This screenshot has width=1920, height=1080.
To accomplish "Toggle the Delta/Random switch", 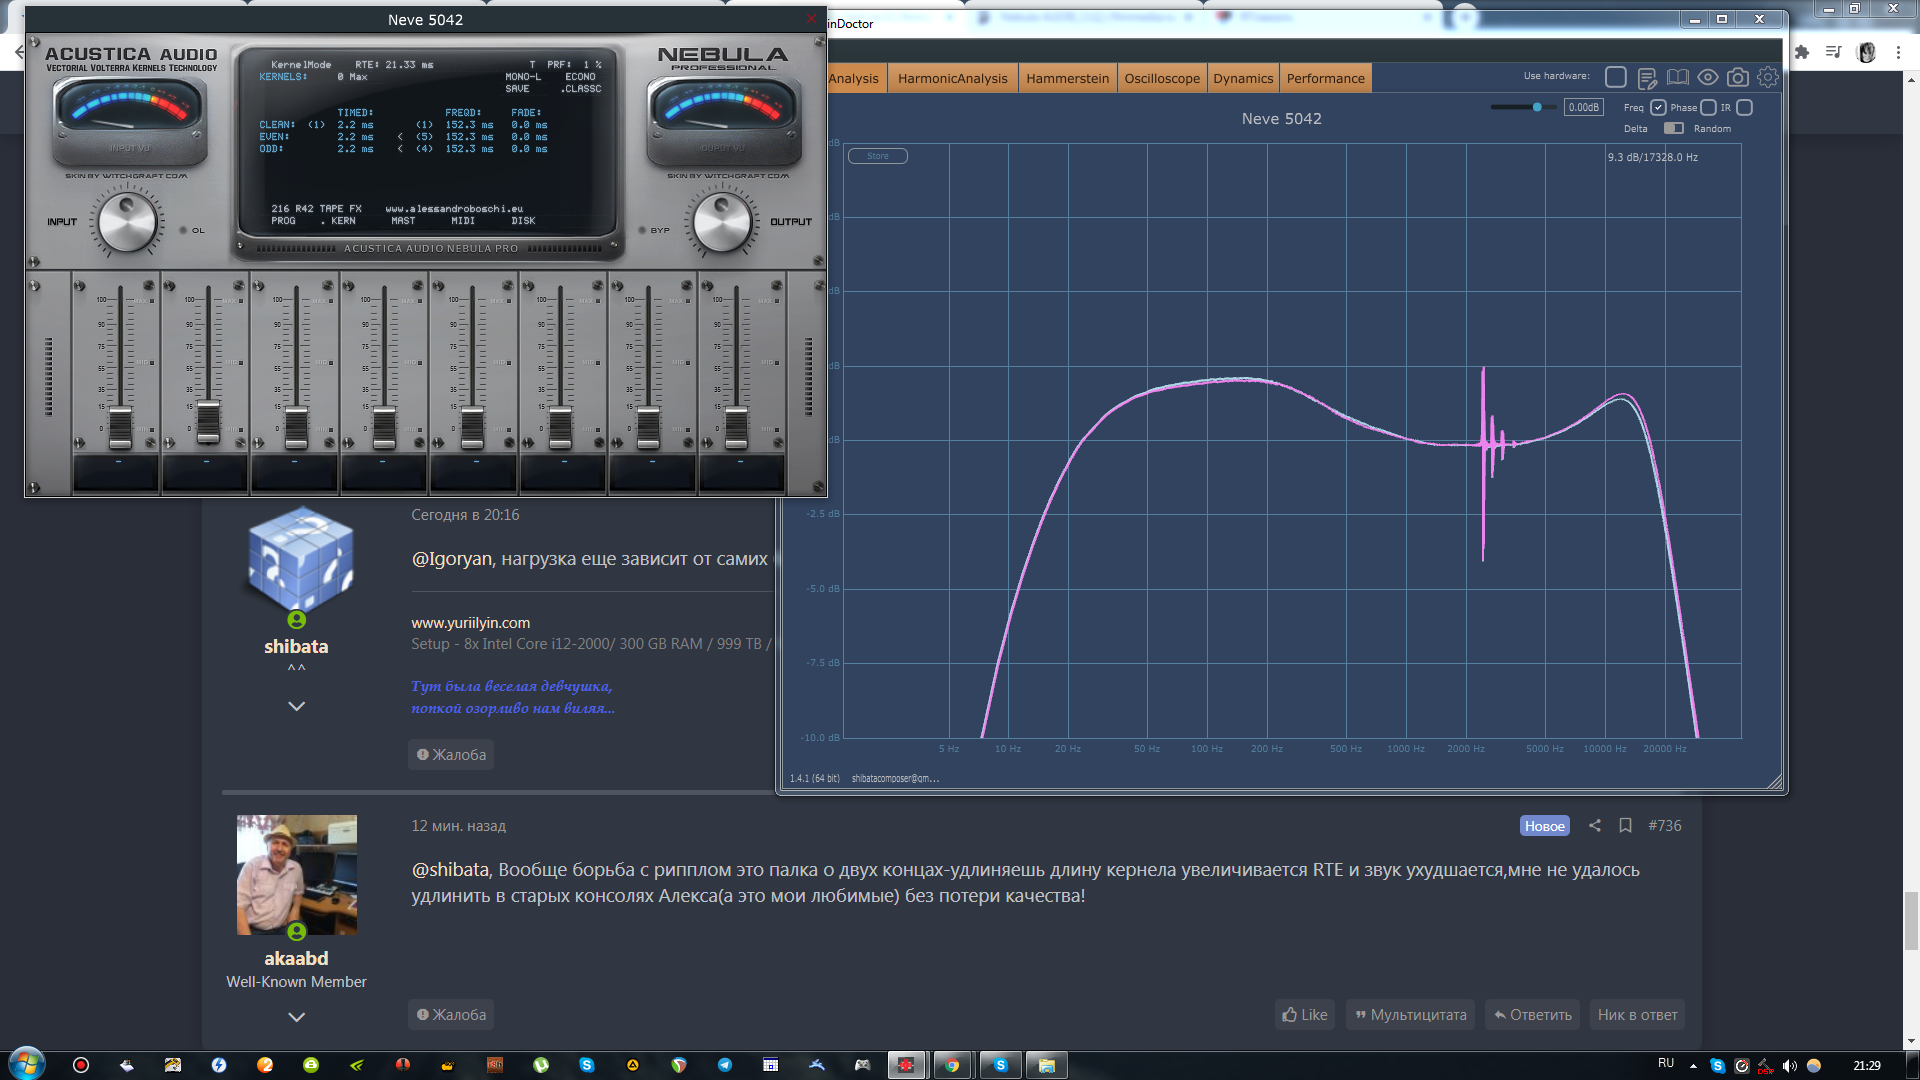I will point(1673,128).
